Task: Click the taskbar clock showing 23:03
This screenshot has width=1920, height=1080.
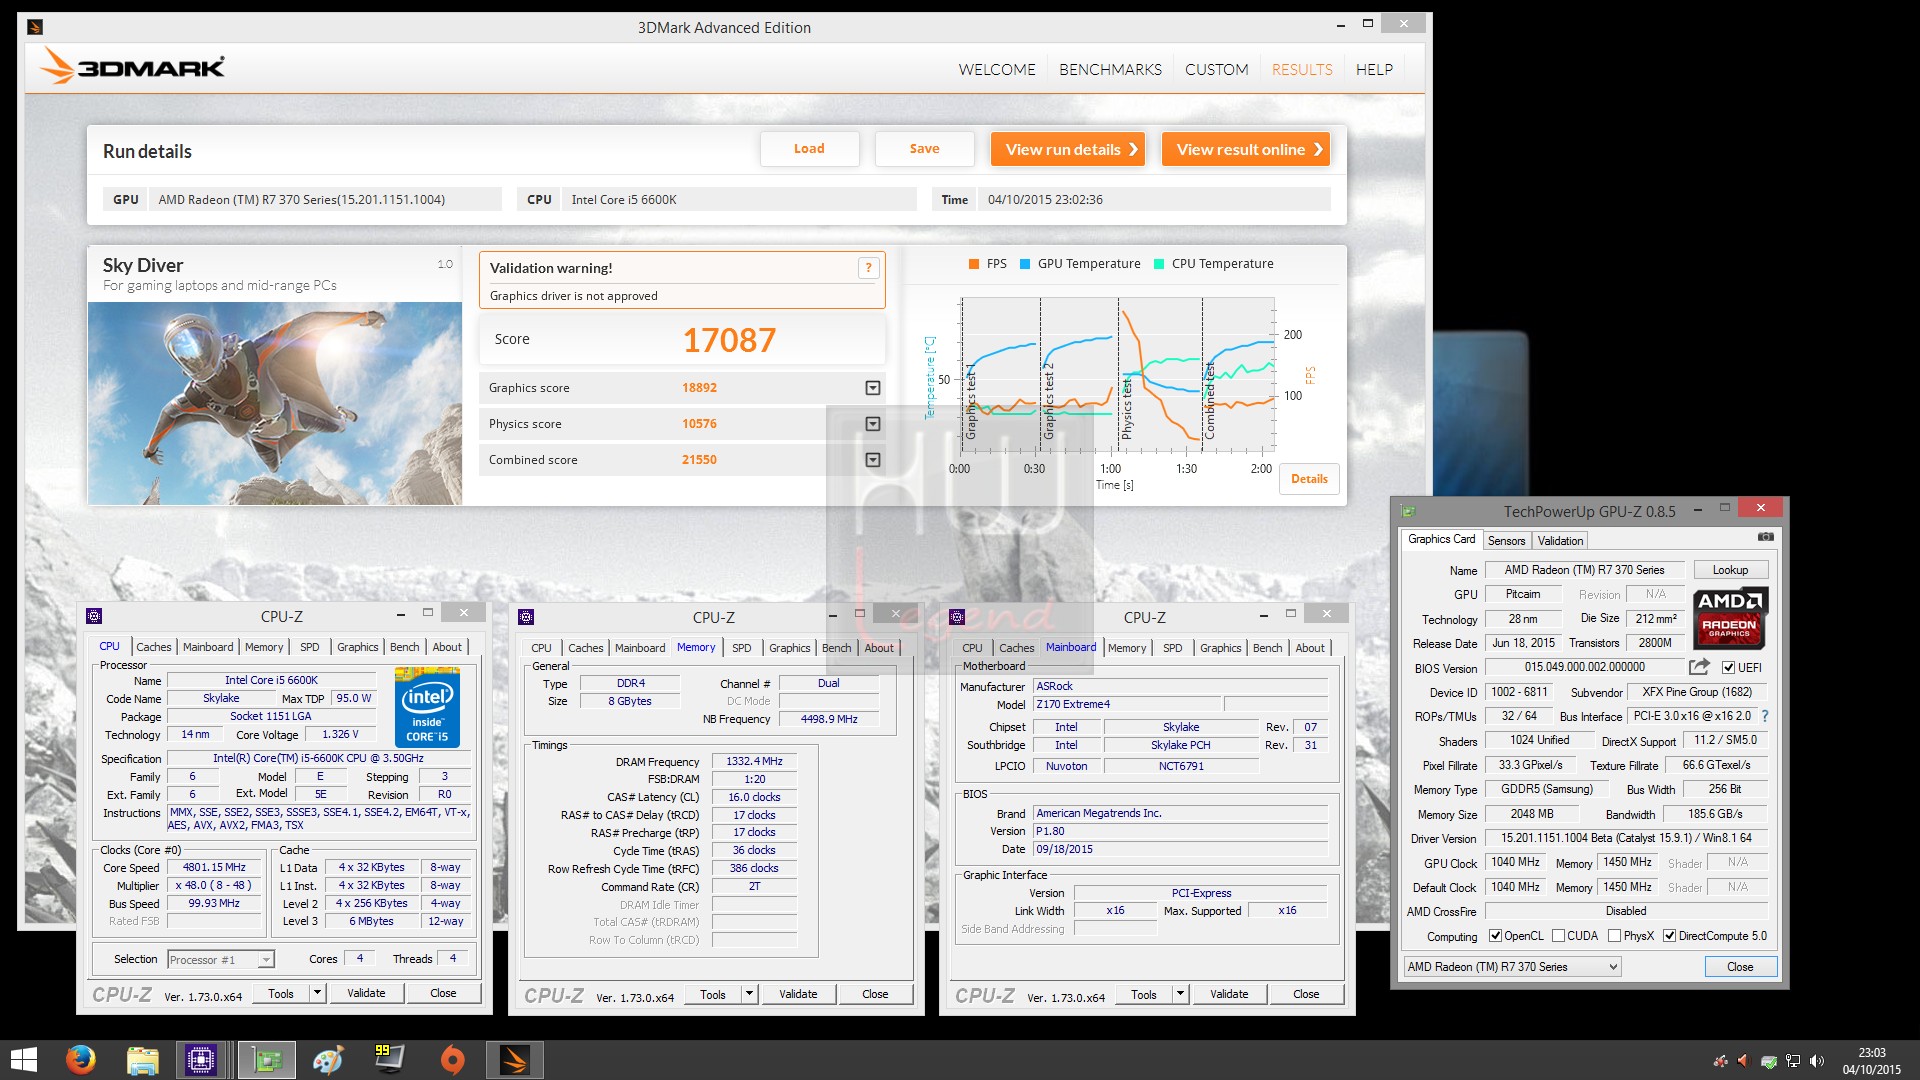Action: coord(1872,1061)
